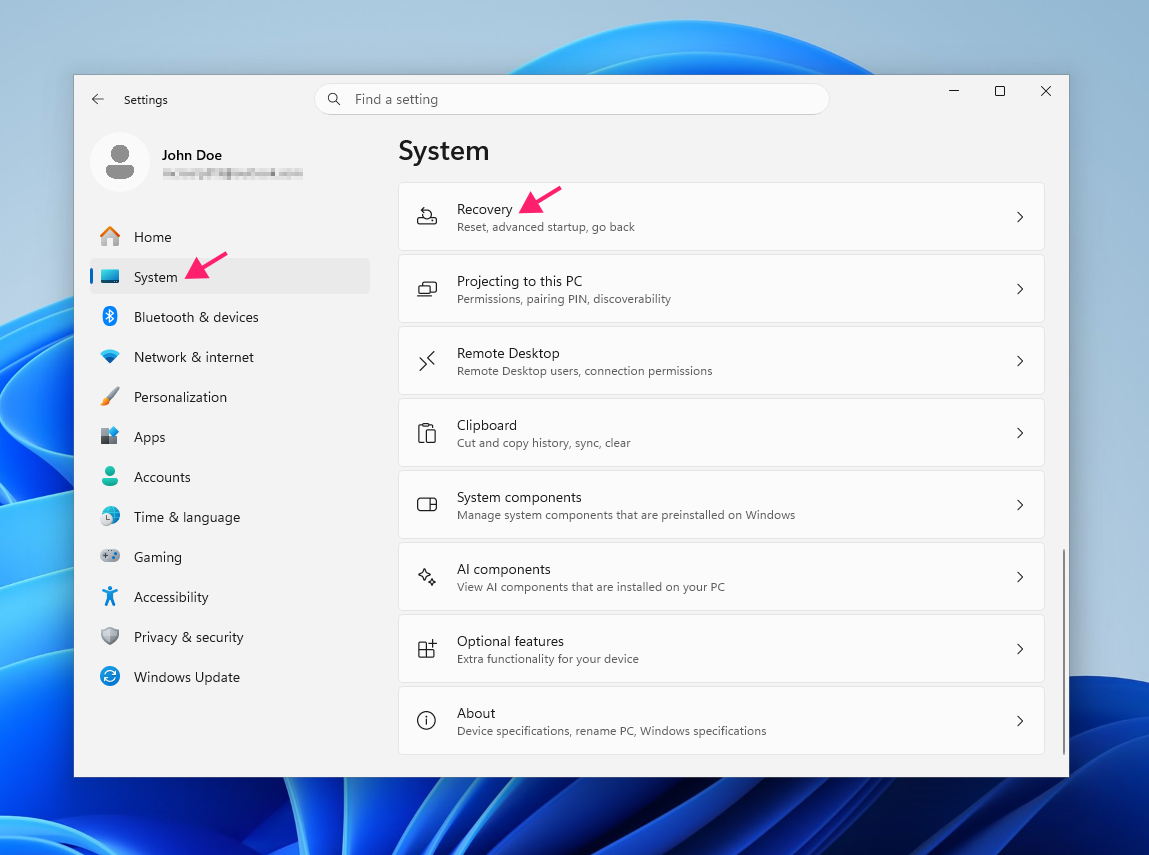Open About chevron arrow
This screenshot has width=1149, height=855.
pyautogui.click(x=1019, y=721)
